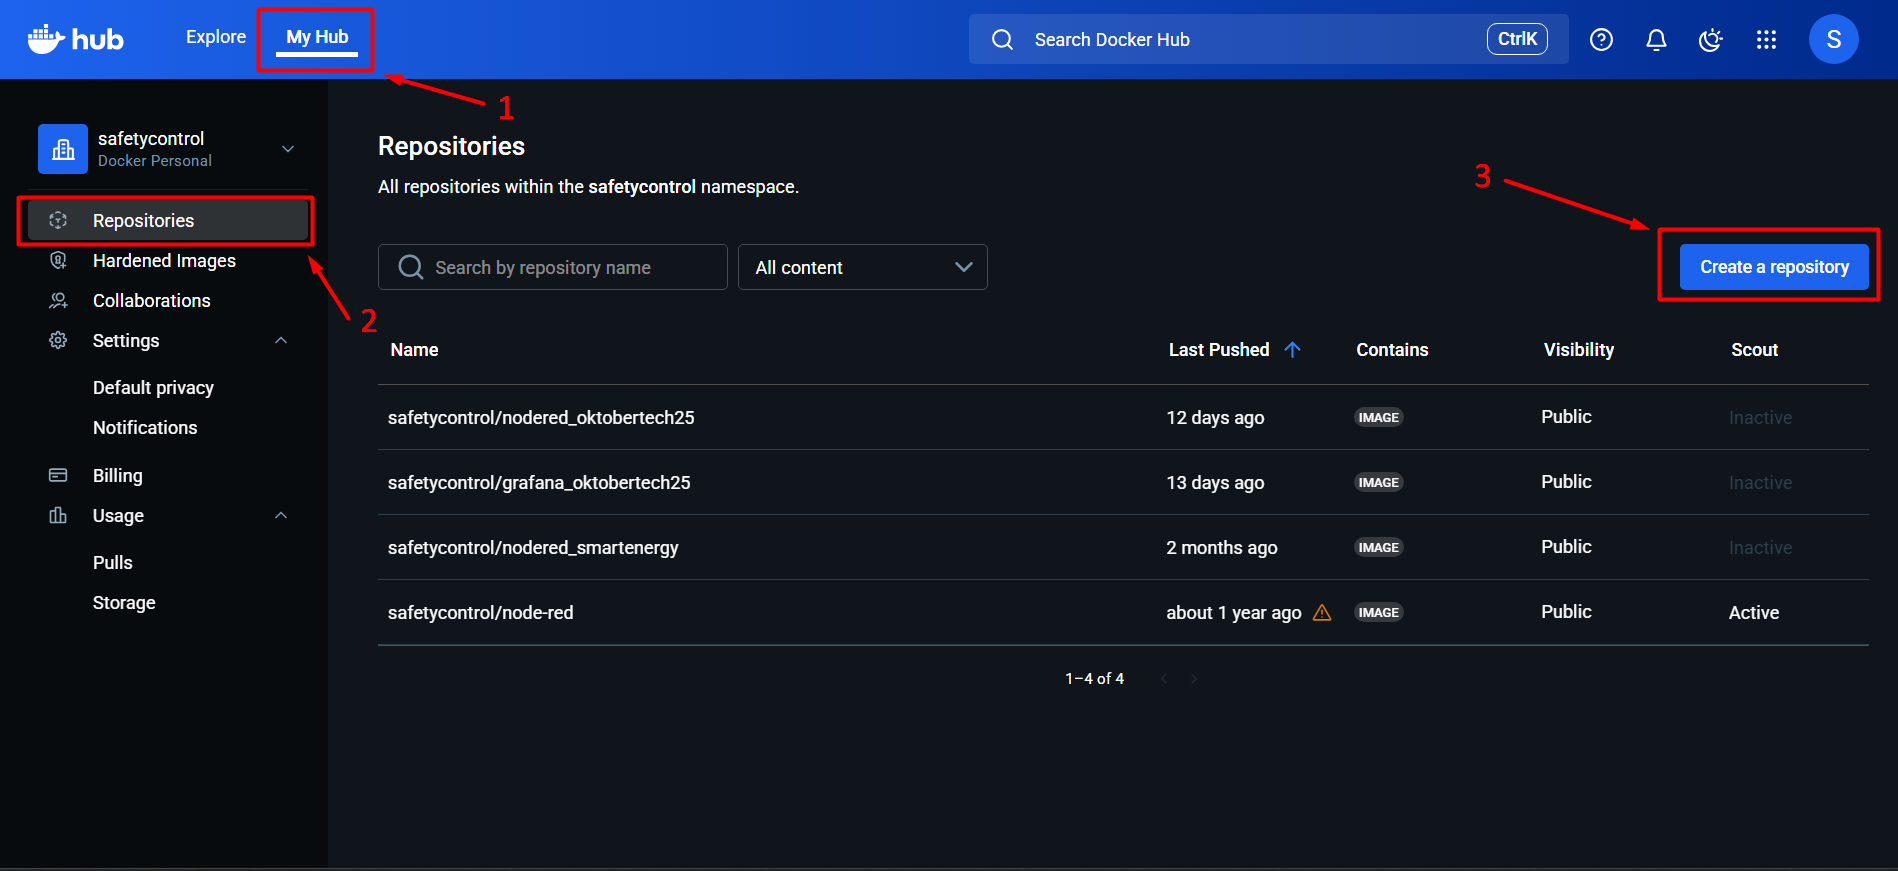Collapse the Usage section
The image size is (1898, 871).
tap(281, 516)
